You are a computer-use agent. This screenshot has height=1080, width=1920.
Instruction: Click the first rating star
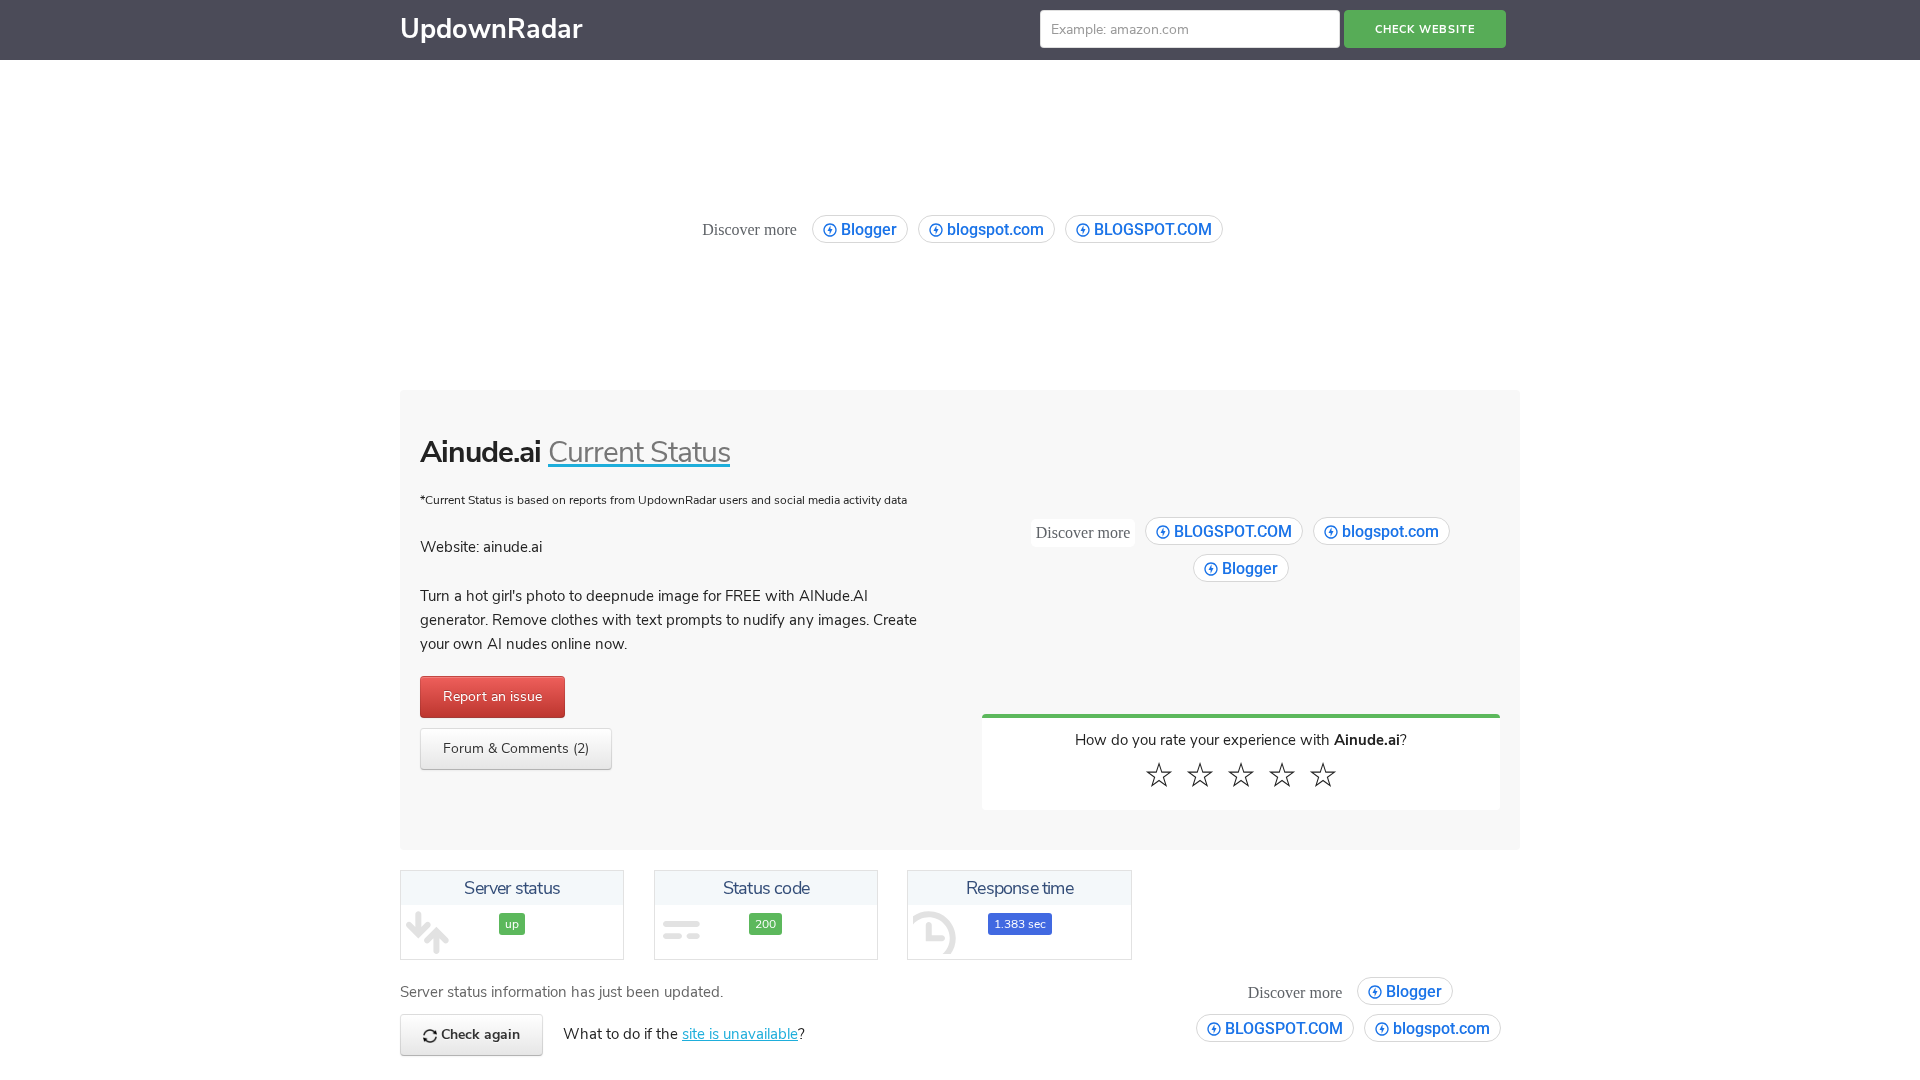pyautogui.click(x=1158, y=775)
